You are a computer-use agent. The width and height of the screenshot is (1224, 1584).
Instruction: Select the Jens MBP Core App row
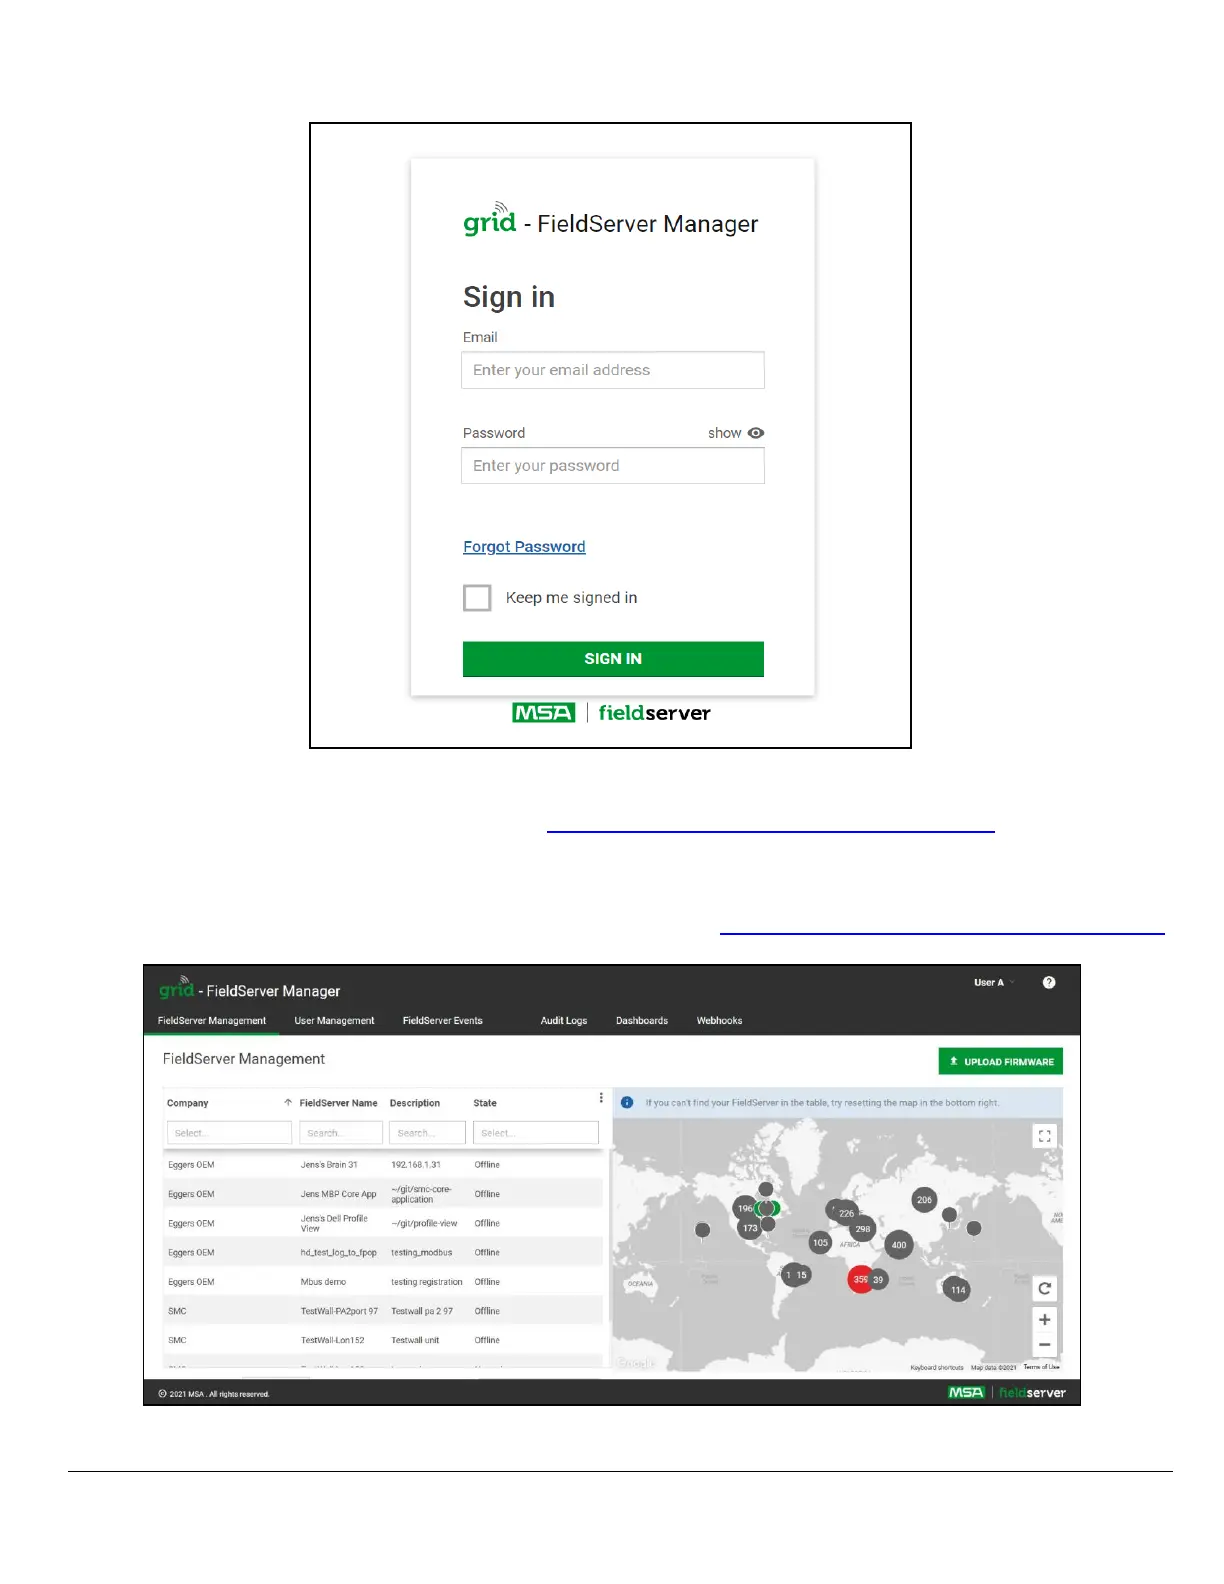(384, 1194)
